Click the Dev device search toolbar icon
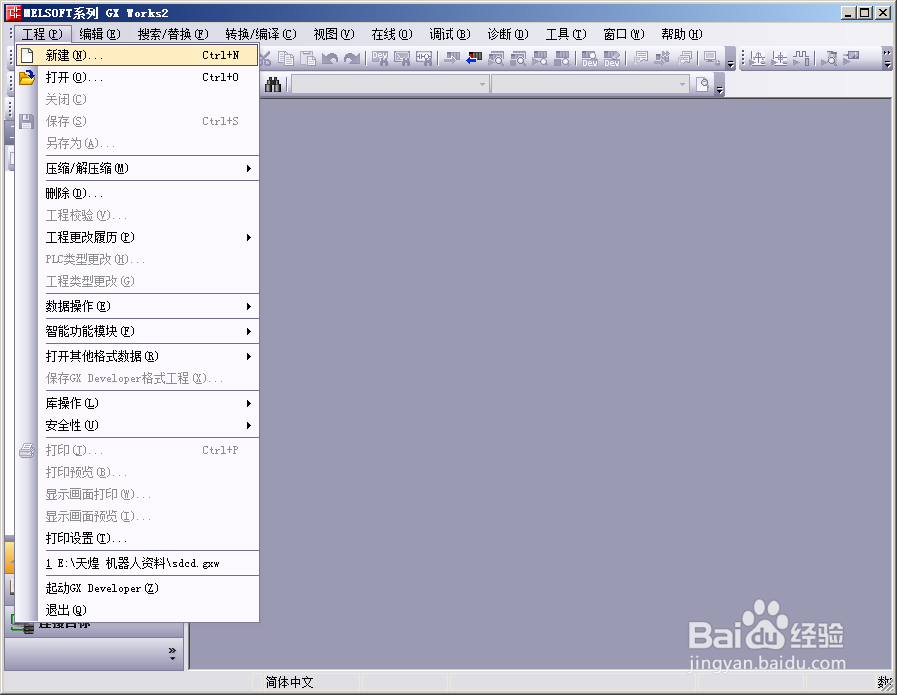 380,58
